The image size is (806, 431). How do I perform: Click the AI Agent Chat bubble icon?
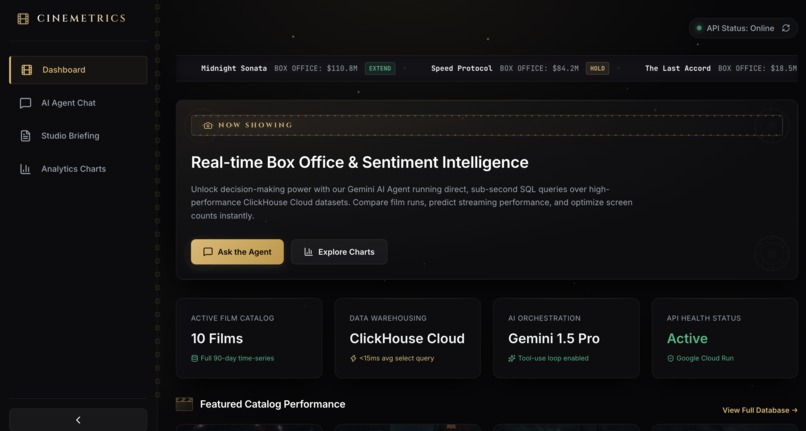25,103
